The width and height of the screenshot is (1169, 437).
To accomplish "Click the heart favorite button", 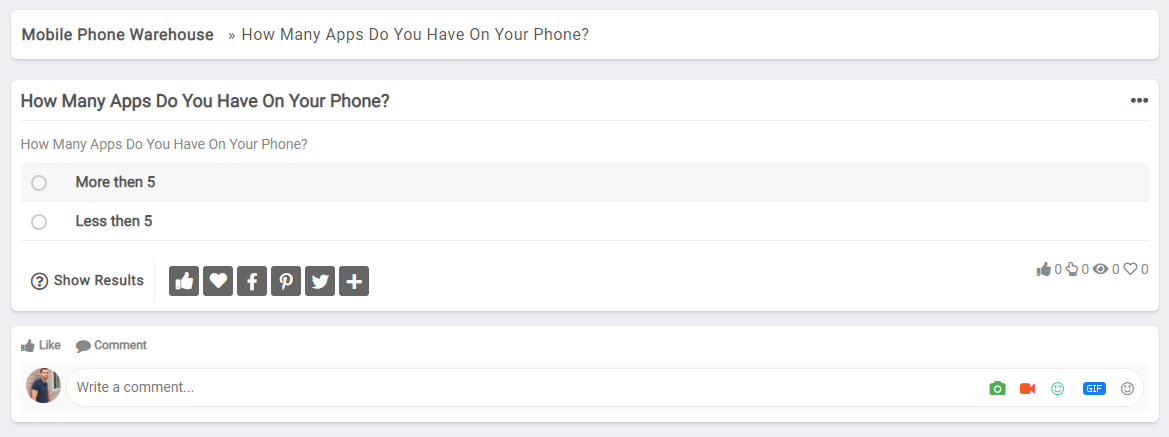I will 218,281.
